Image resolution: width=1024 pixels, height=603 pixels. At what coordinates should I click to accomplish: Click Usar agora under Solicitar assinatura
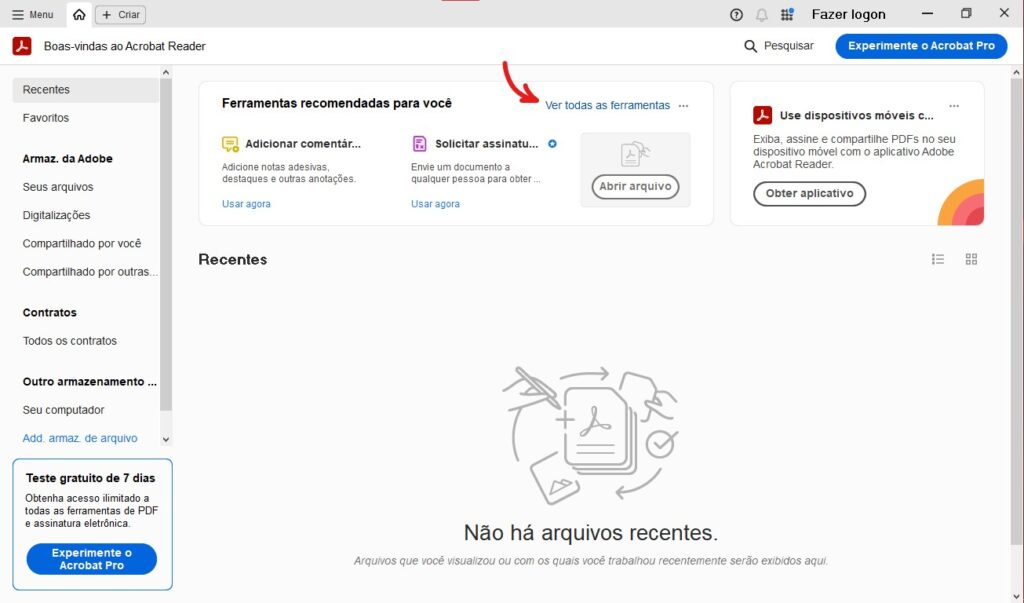(x=436, y=204)
